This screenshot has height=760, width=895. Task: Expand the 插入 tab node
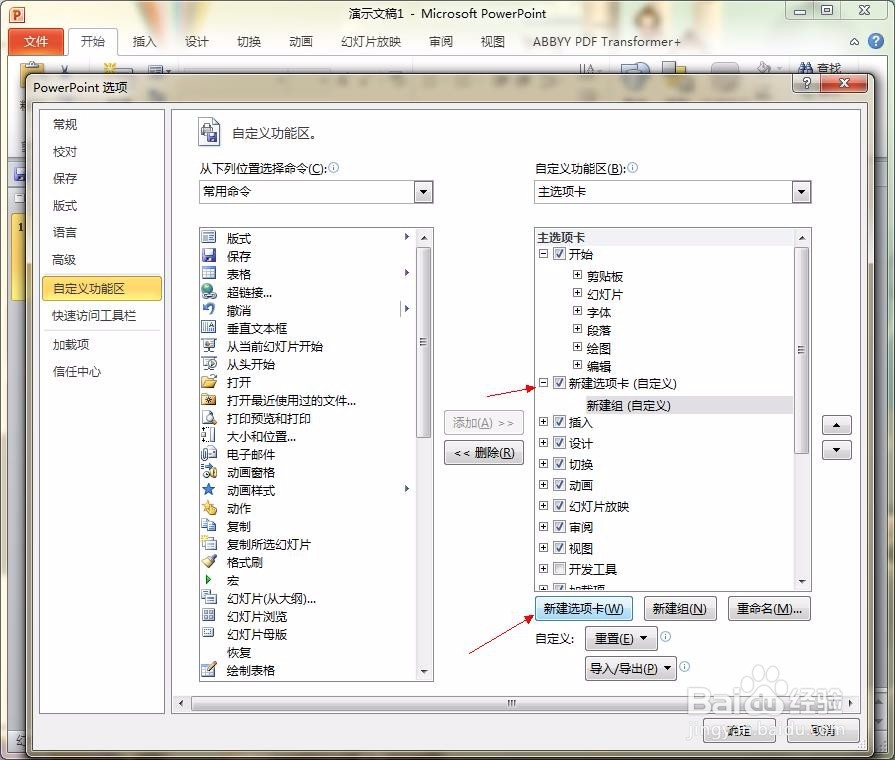pos(543,421)
